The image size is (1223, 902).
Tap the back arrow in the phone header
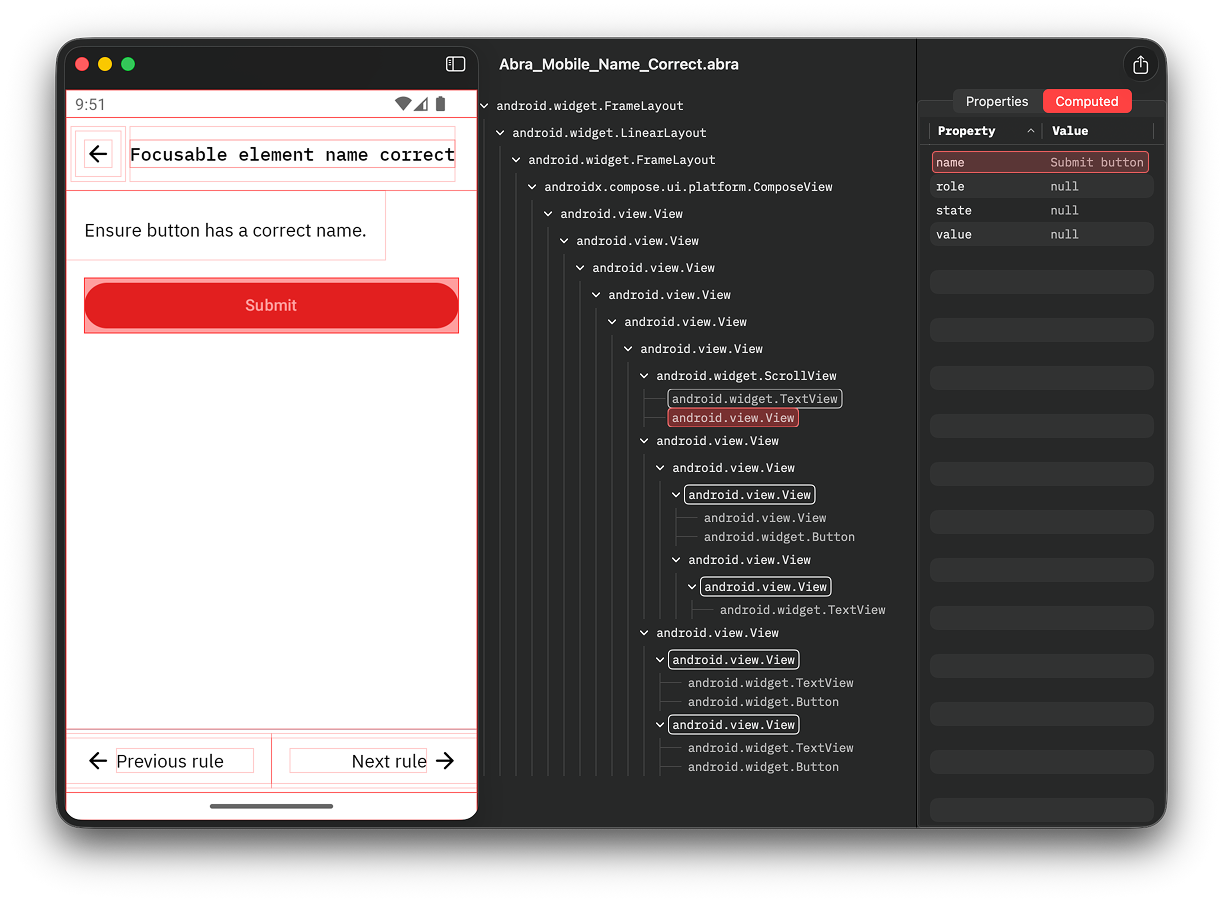point(98,153)
